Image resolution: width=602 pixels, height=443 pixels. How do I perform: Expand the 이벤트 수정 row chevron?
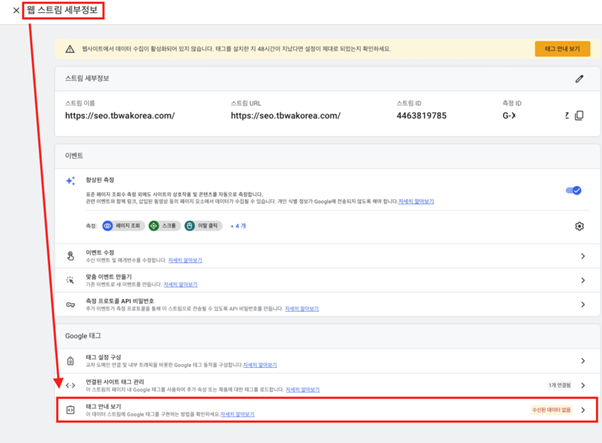583,256
